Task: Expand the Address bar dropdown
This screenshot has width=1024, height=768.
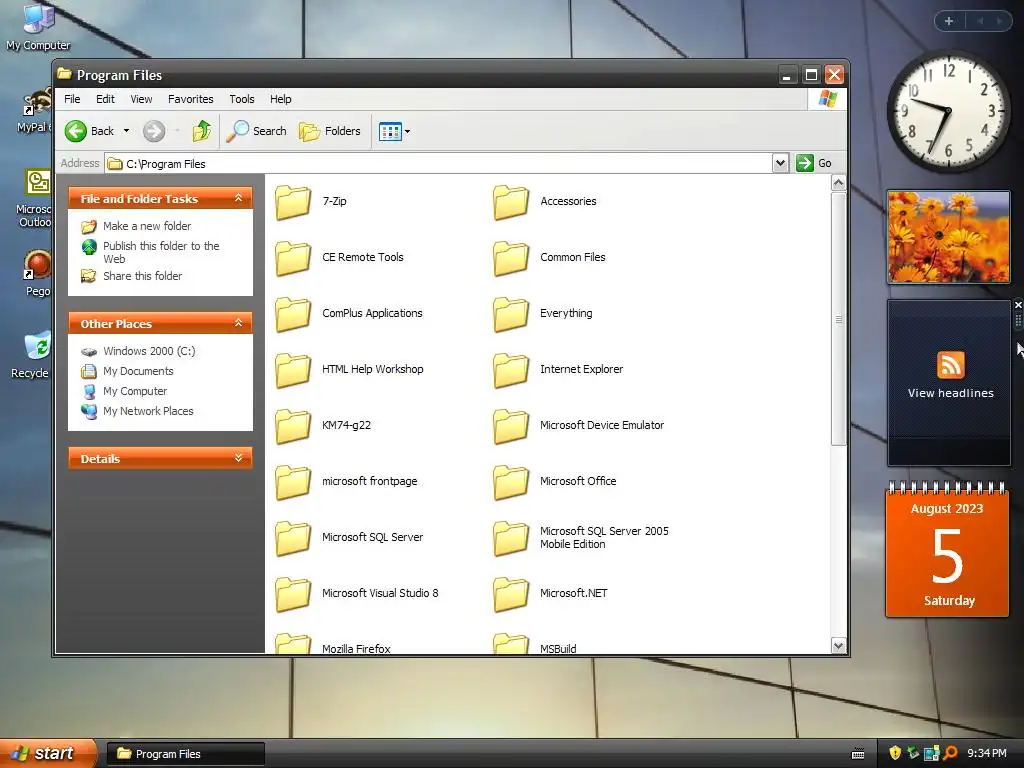Action: point(780,163)
